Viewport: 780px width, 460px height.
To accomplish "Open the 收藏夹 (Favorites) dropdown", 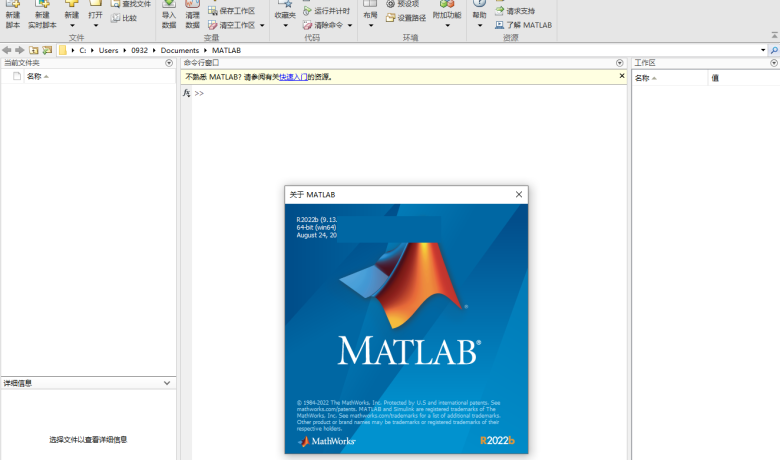I will click(x=285, y=26).
